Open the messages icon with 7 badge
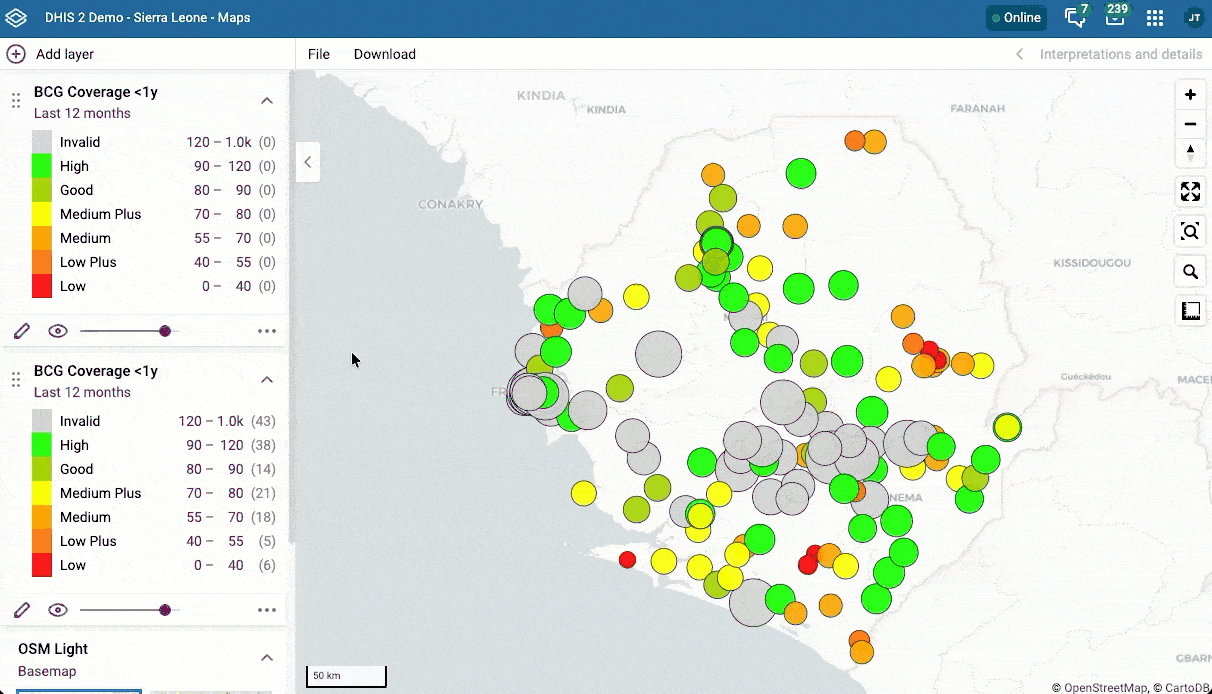 click(x=1075, y=17)
